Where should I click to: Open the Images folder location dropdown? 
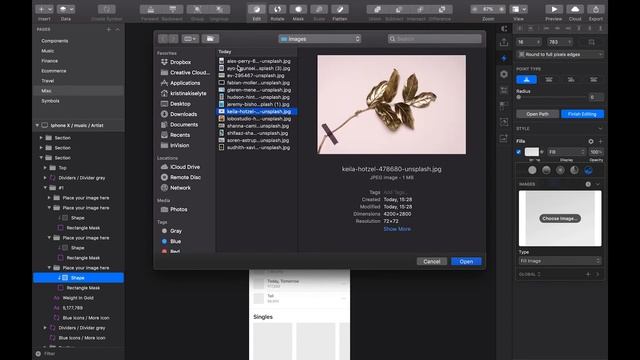(x=320, y=39)
